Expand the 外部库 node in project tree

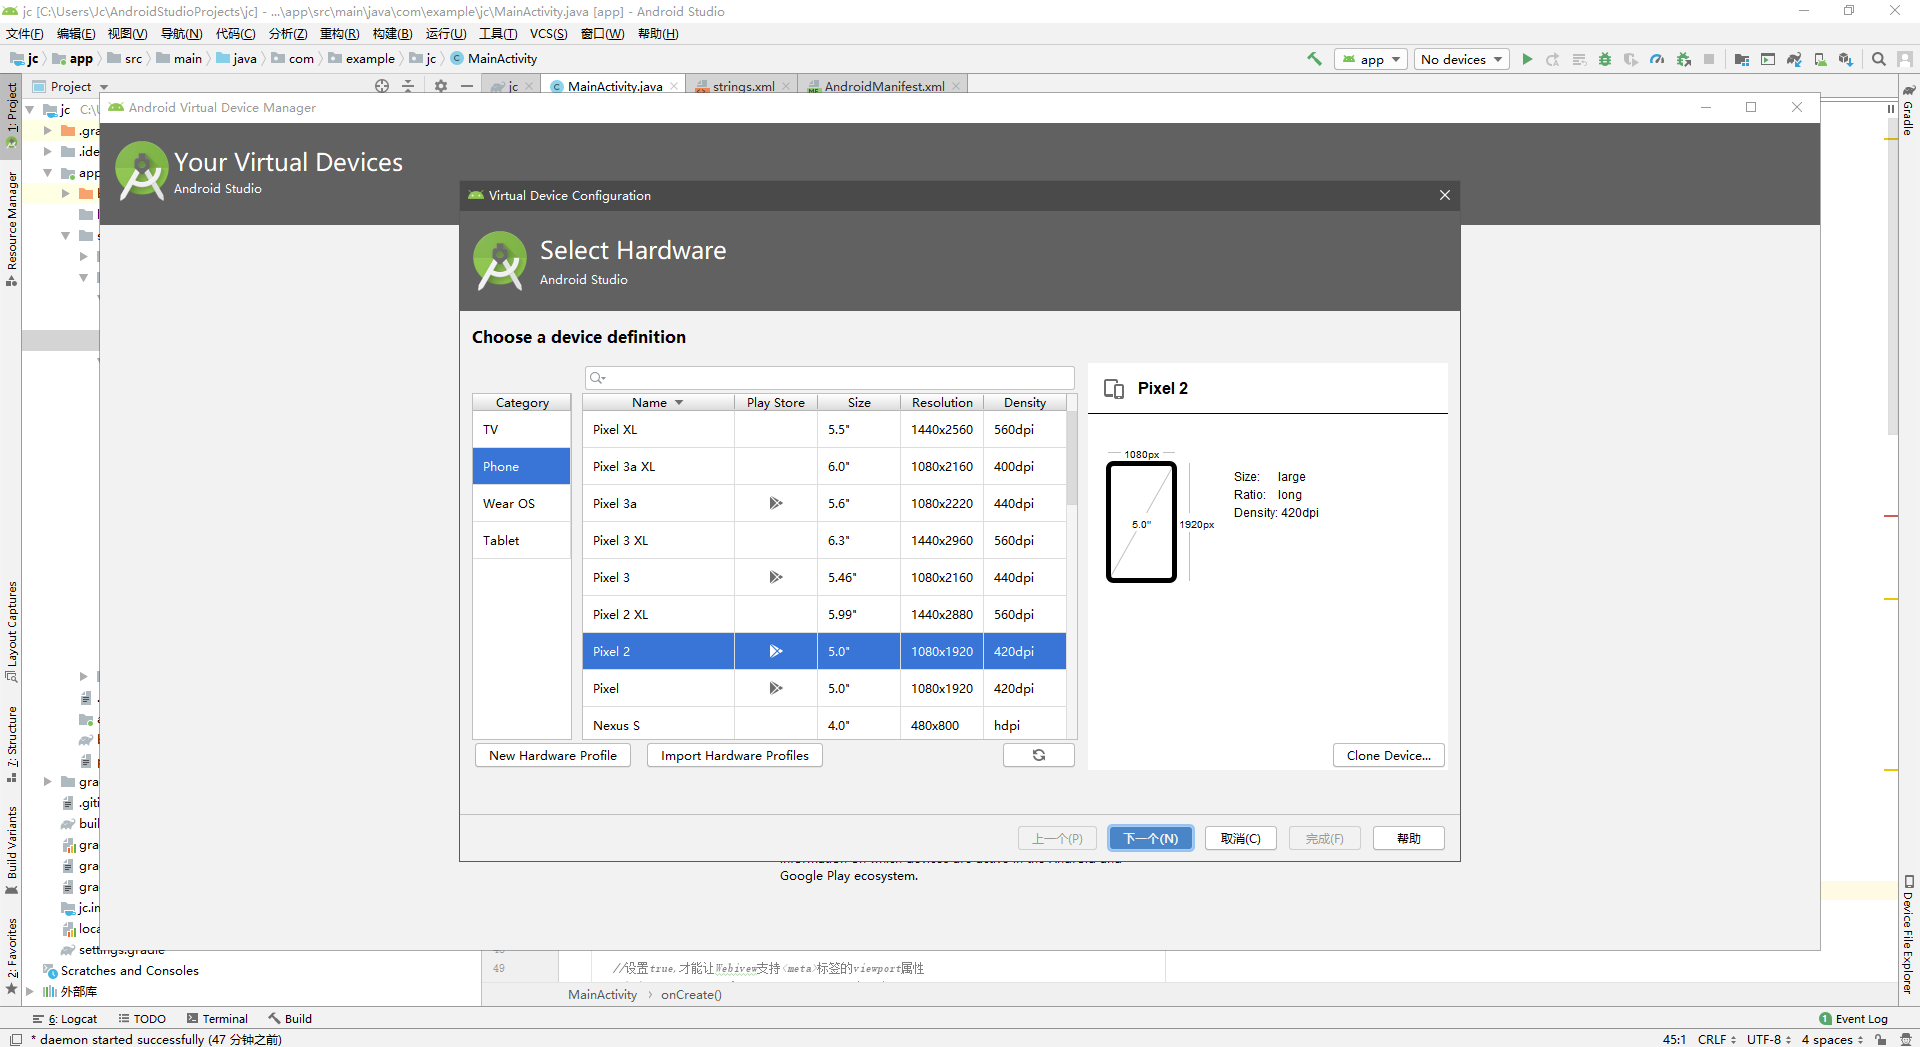coord(30,991)
